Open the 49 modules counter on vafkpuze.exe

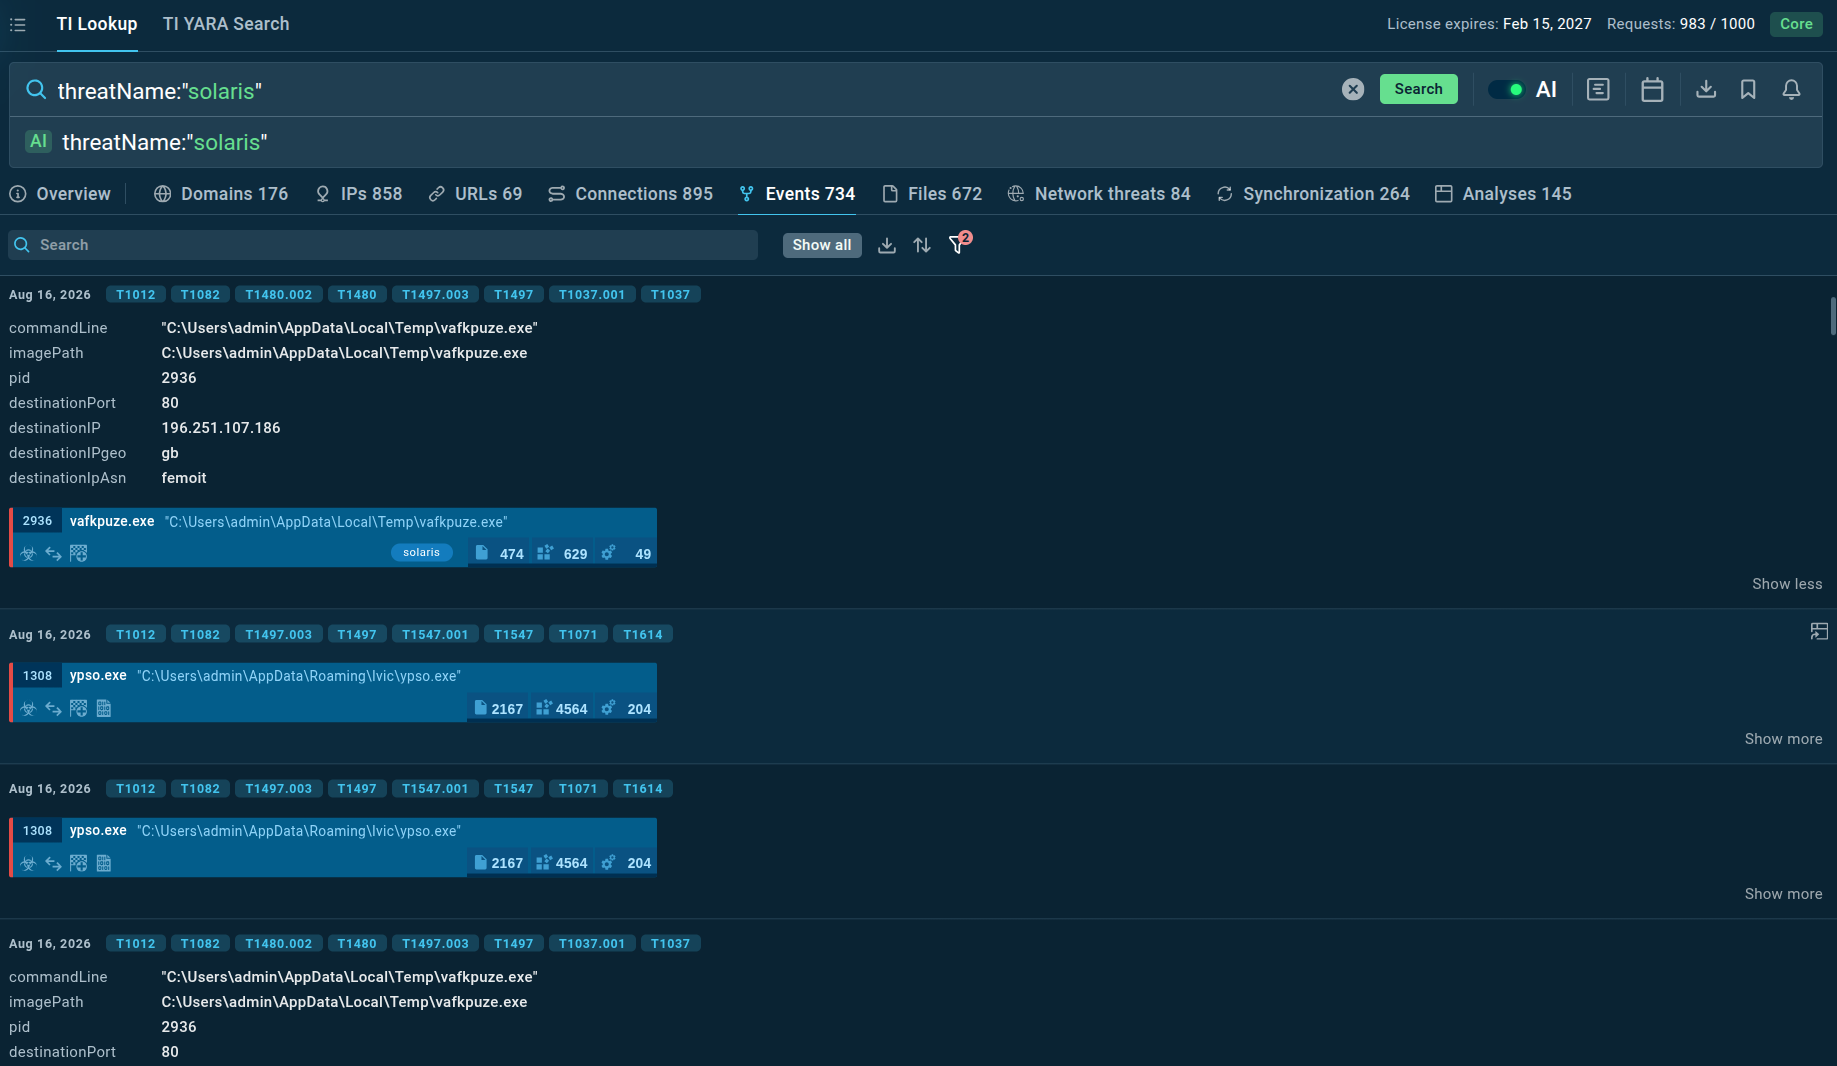click(x=626, y=553)
